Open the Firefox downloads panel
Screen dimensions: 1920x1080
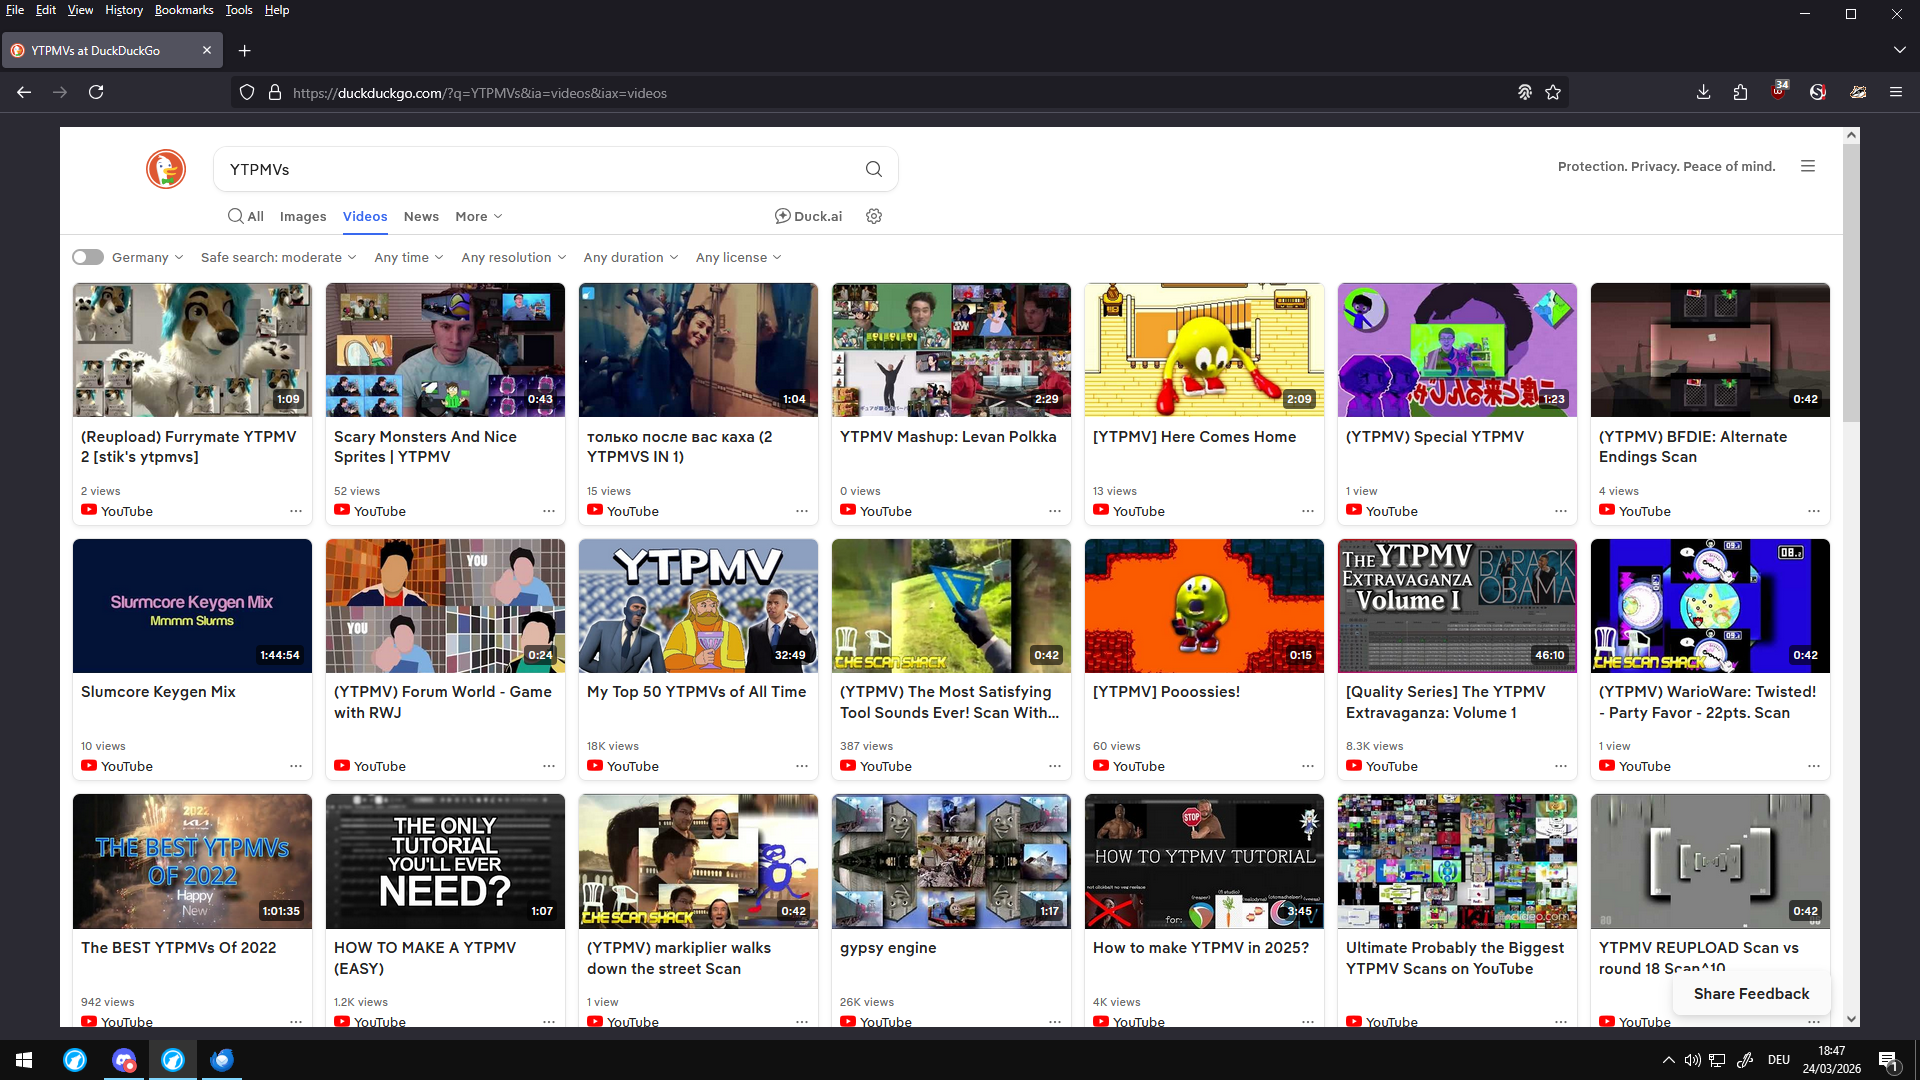tap(1703, 92)
